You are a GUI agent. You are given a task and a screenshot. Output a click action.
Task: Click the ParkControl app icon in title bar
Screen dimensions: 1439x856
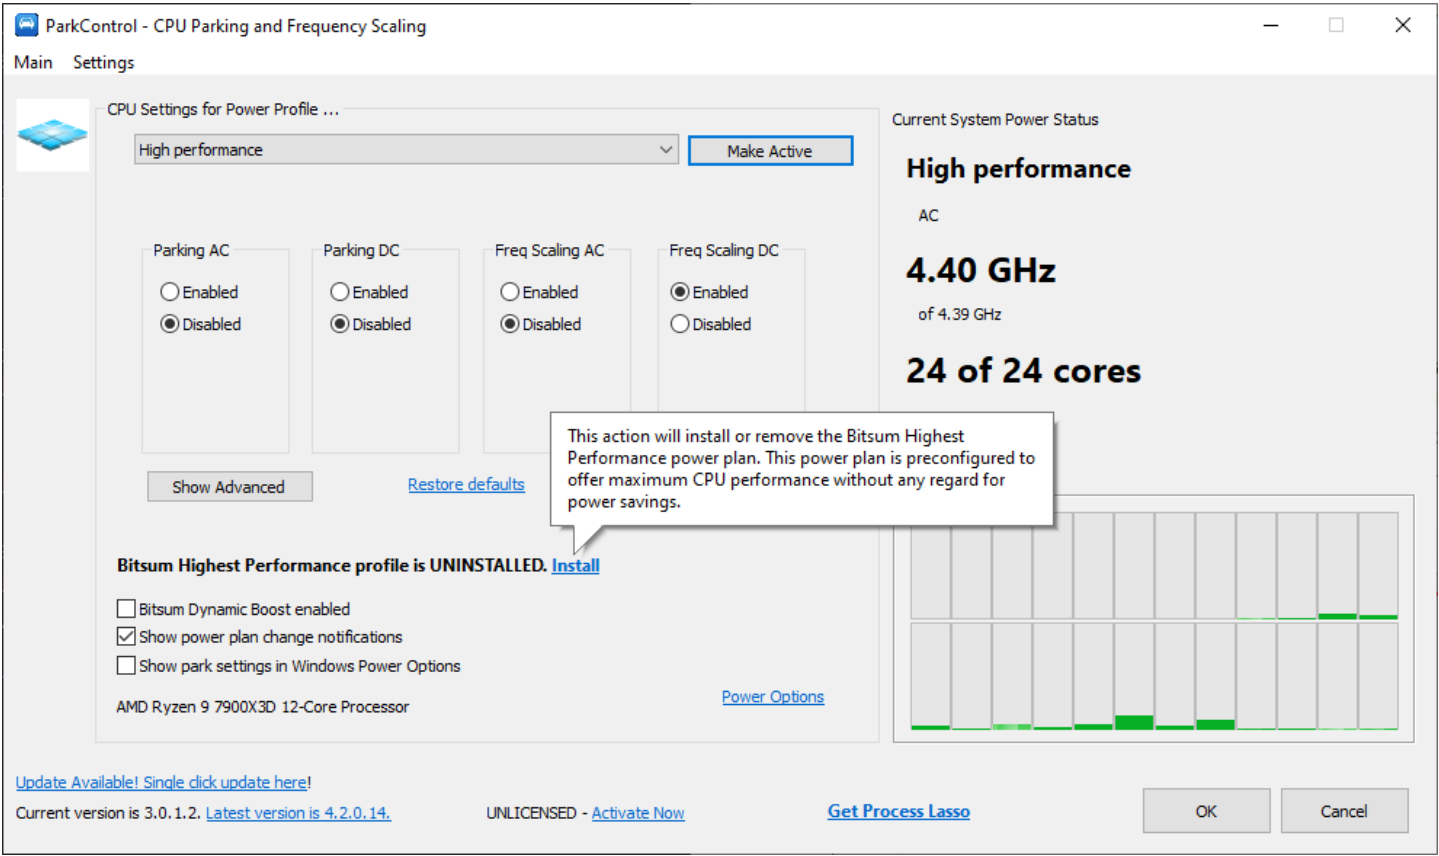(26, 25)
